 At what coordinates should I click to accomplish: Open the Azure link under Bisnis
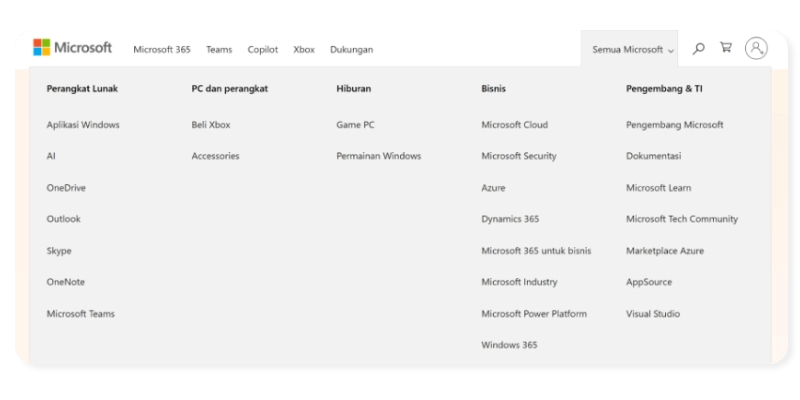point(493,188)
